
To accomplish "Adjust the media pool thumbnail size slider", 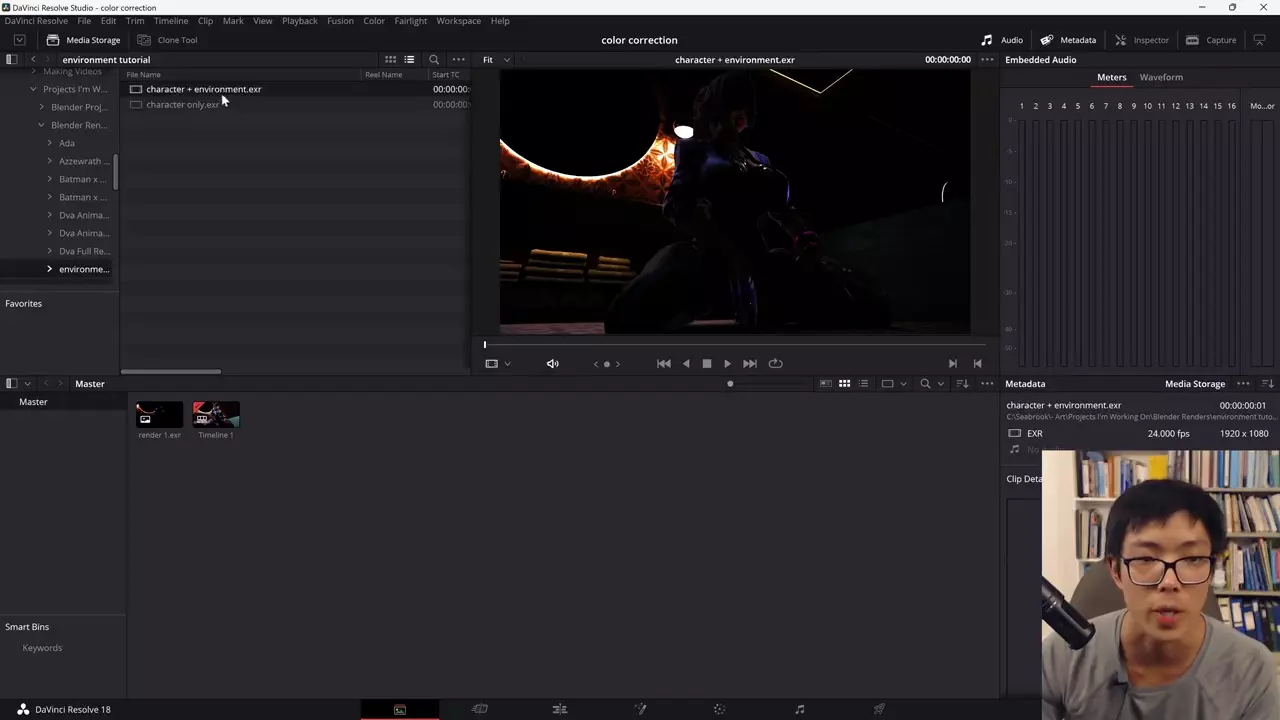I will tap(730, 384).
